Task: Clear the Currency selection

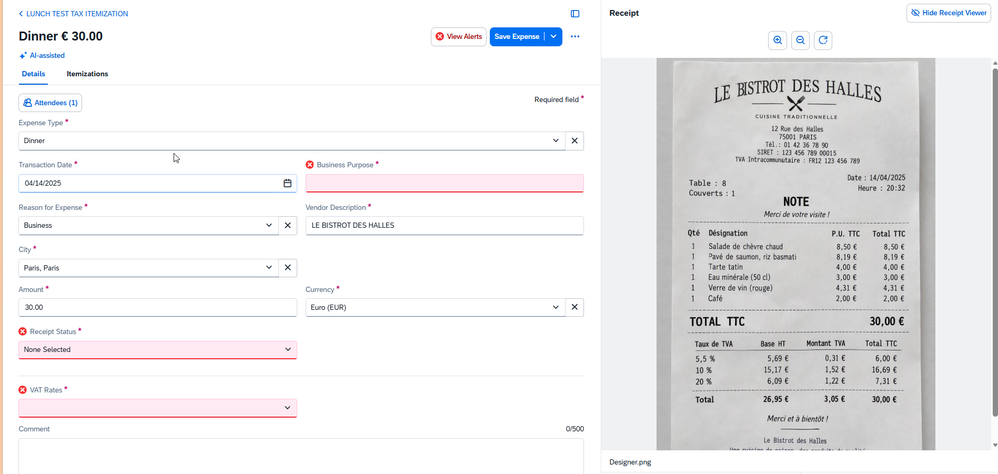Action: [574, 307]
